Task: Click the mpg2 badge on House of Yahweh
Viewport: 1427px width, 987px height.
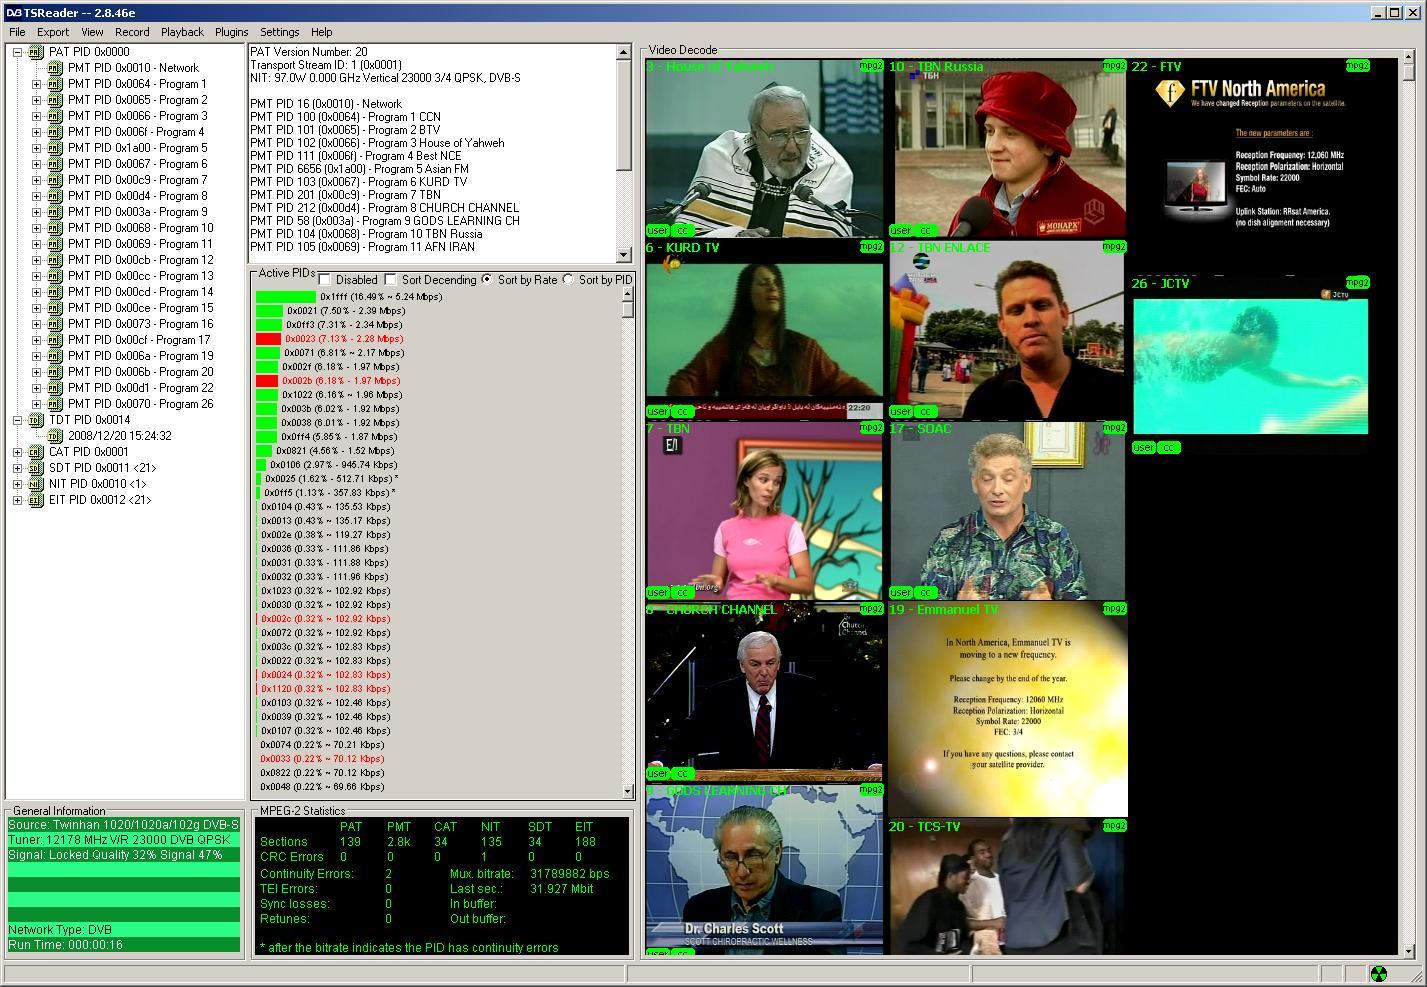Action: coord(871,66)
